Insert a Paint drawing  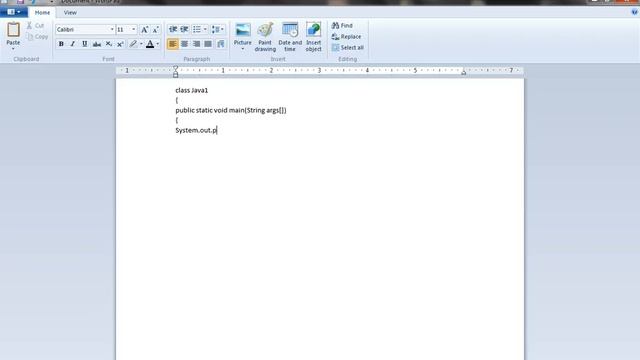pyautogui.click(x=265, y=37)
